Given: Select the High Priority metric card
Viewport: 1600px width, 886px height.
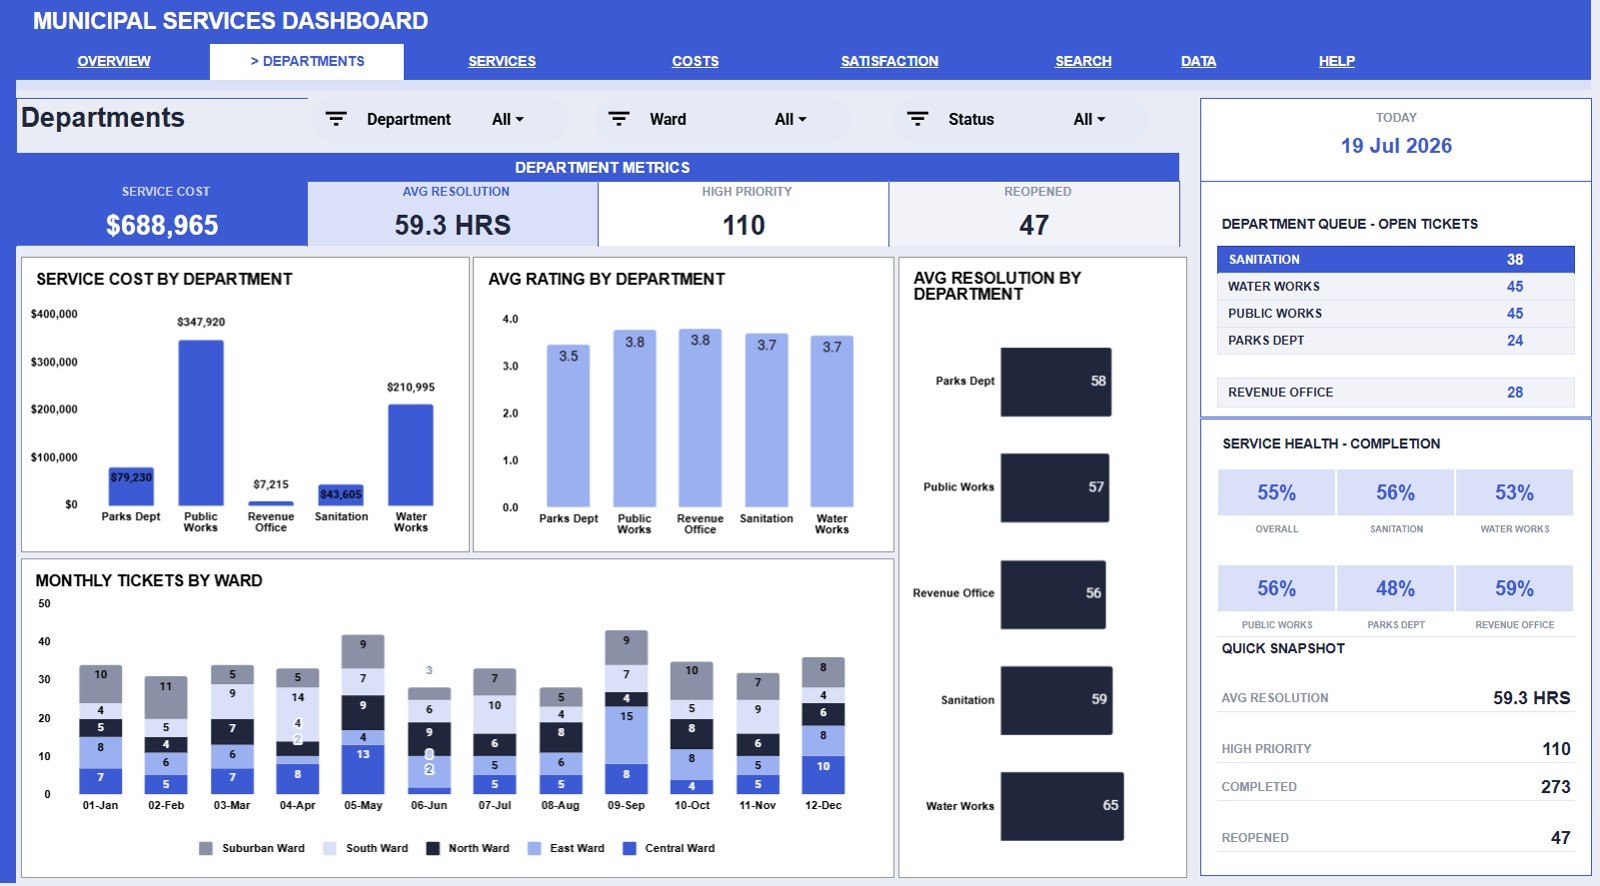Looking at the screenshot, I should click(x=744, y=213).
